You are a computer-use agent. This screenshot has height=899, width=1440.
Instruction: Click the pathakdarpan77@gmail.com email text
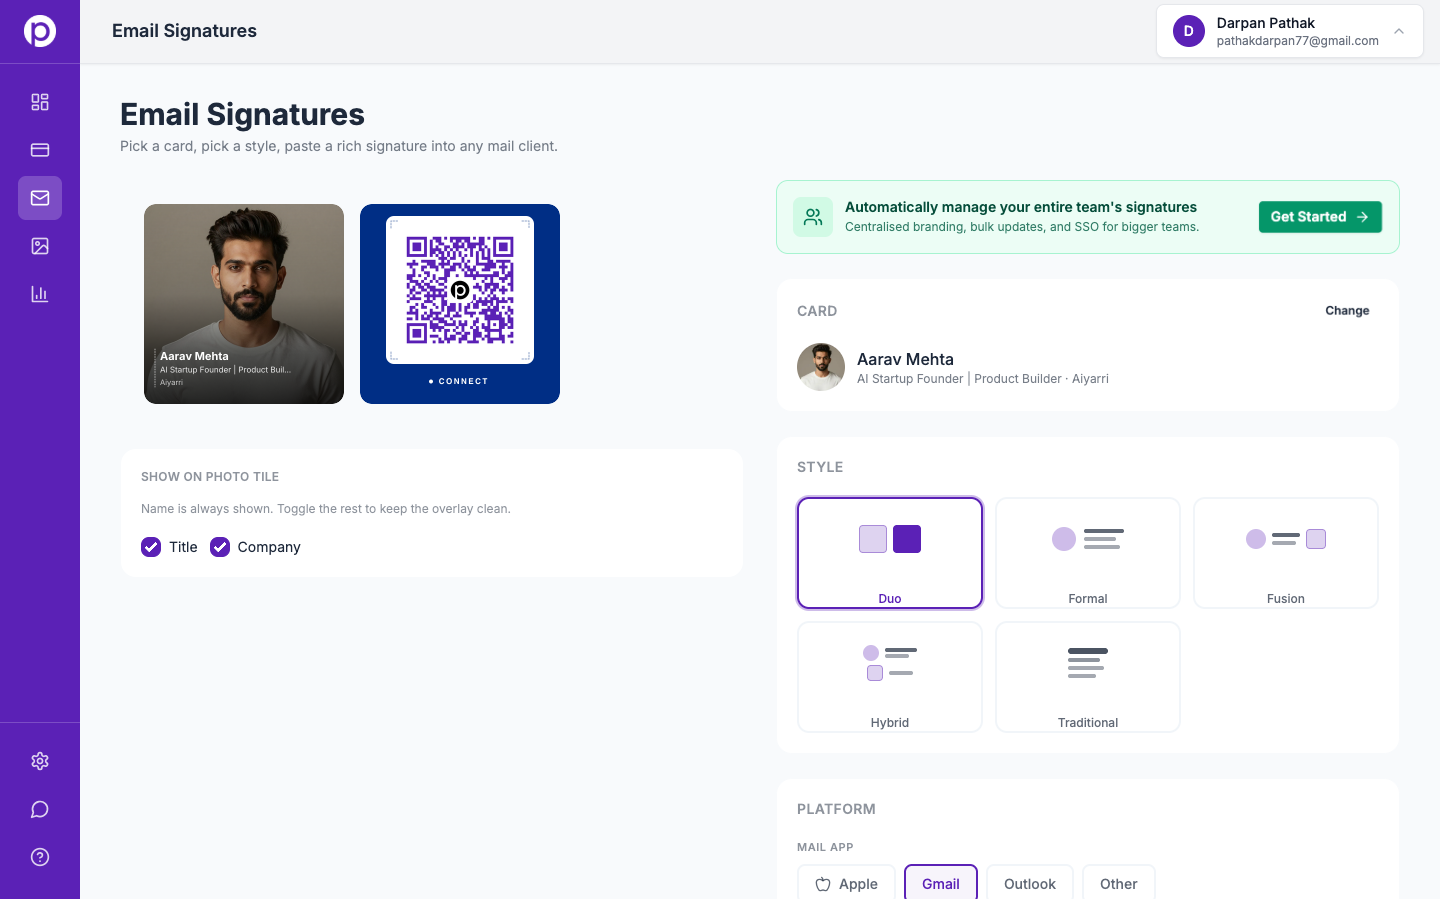(1298, 41)
